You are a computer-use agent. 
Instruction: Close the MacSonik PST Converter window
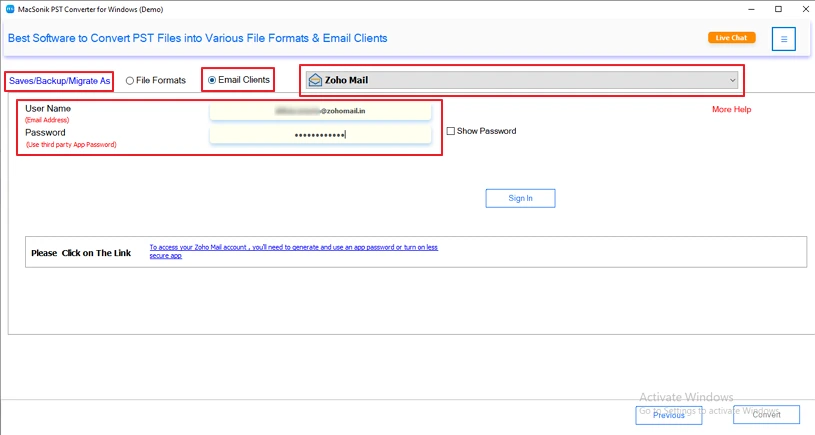click(805, 9)
